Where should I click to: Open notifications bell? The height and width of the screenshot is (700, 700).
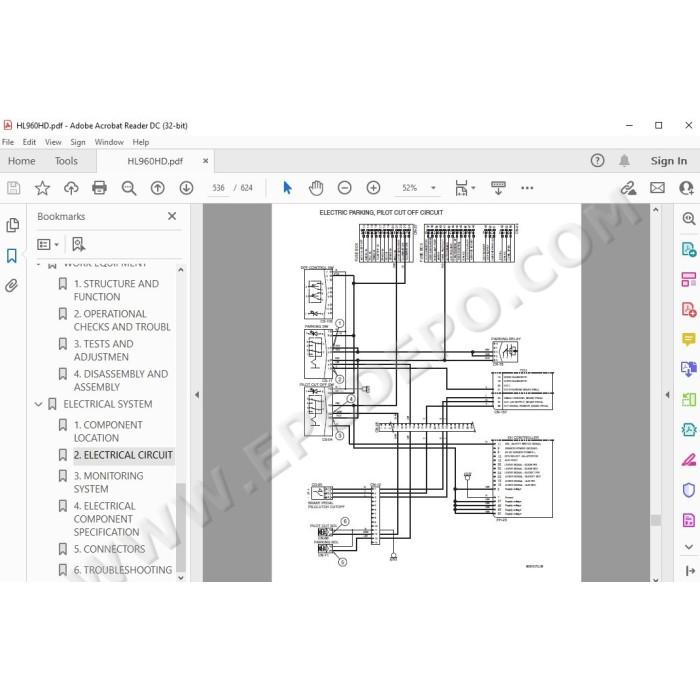(625, 161)
